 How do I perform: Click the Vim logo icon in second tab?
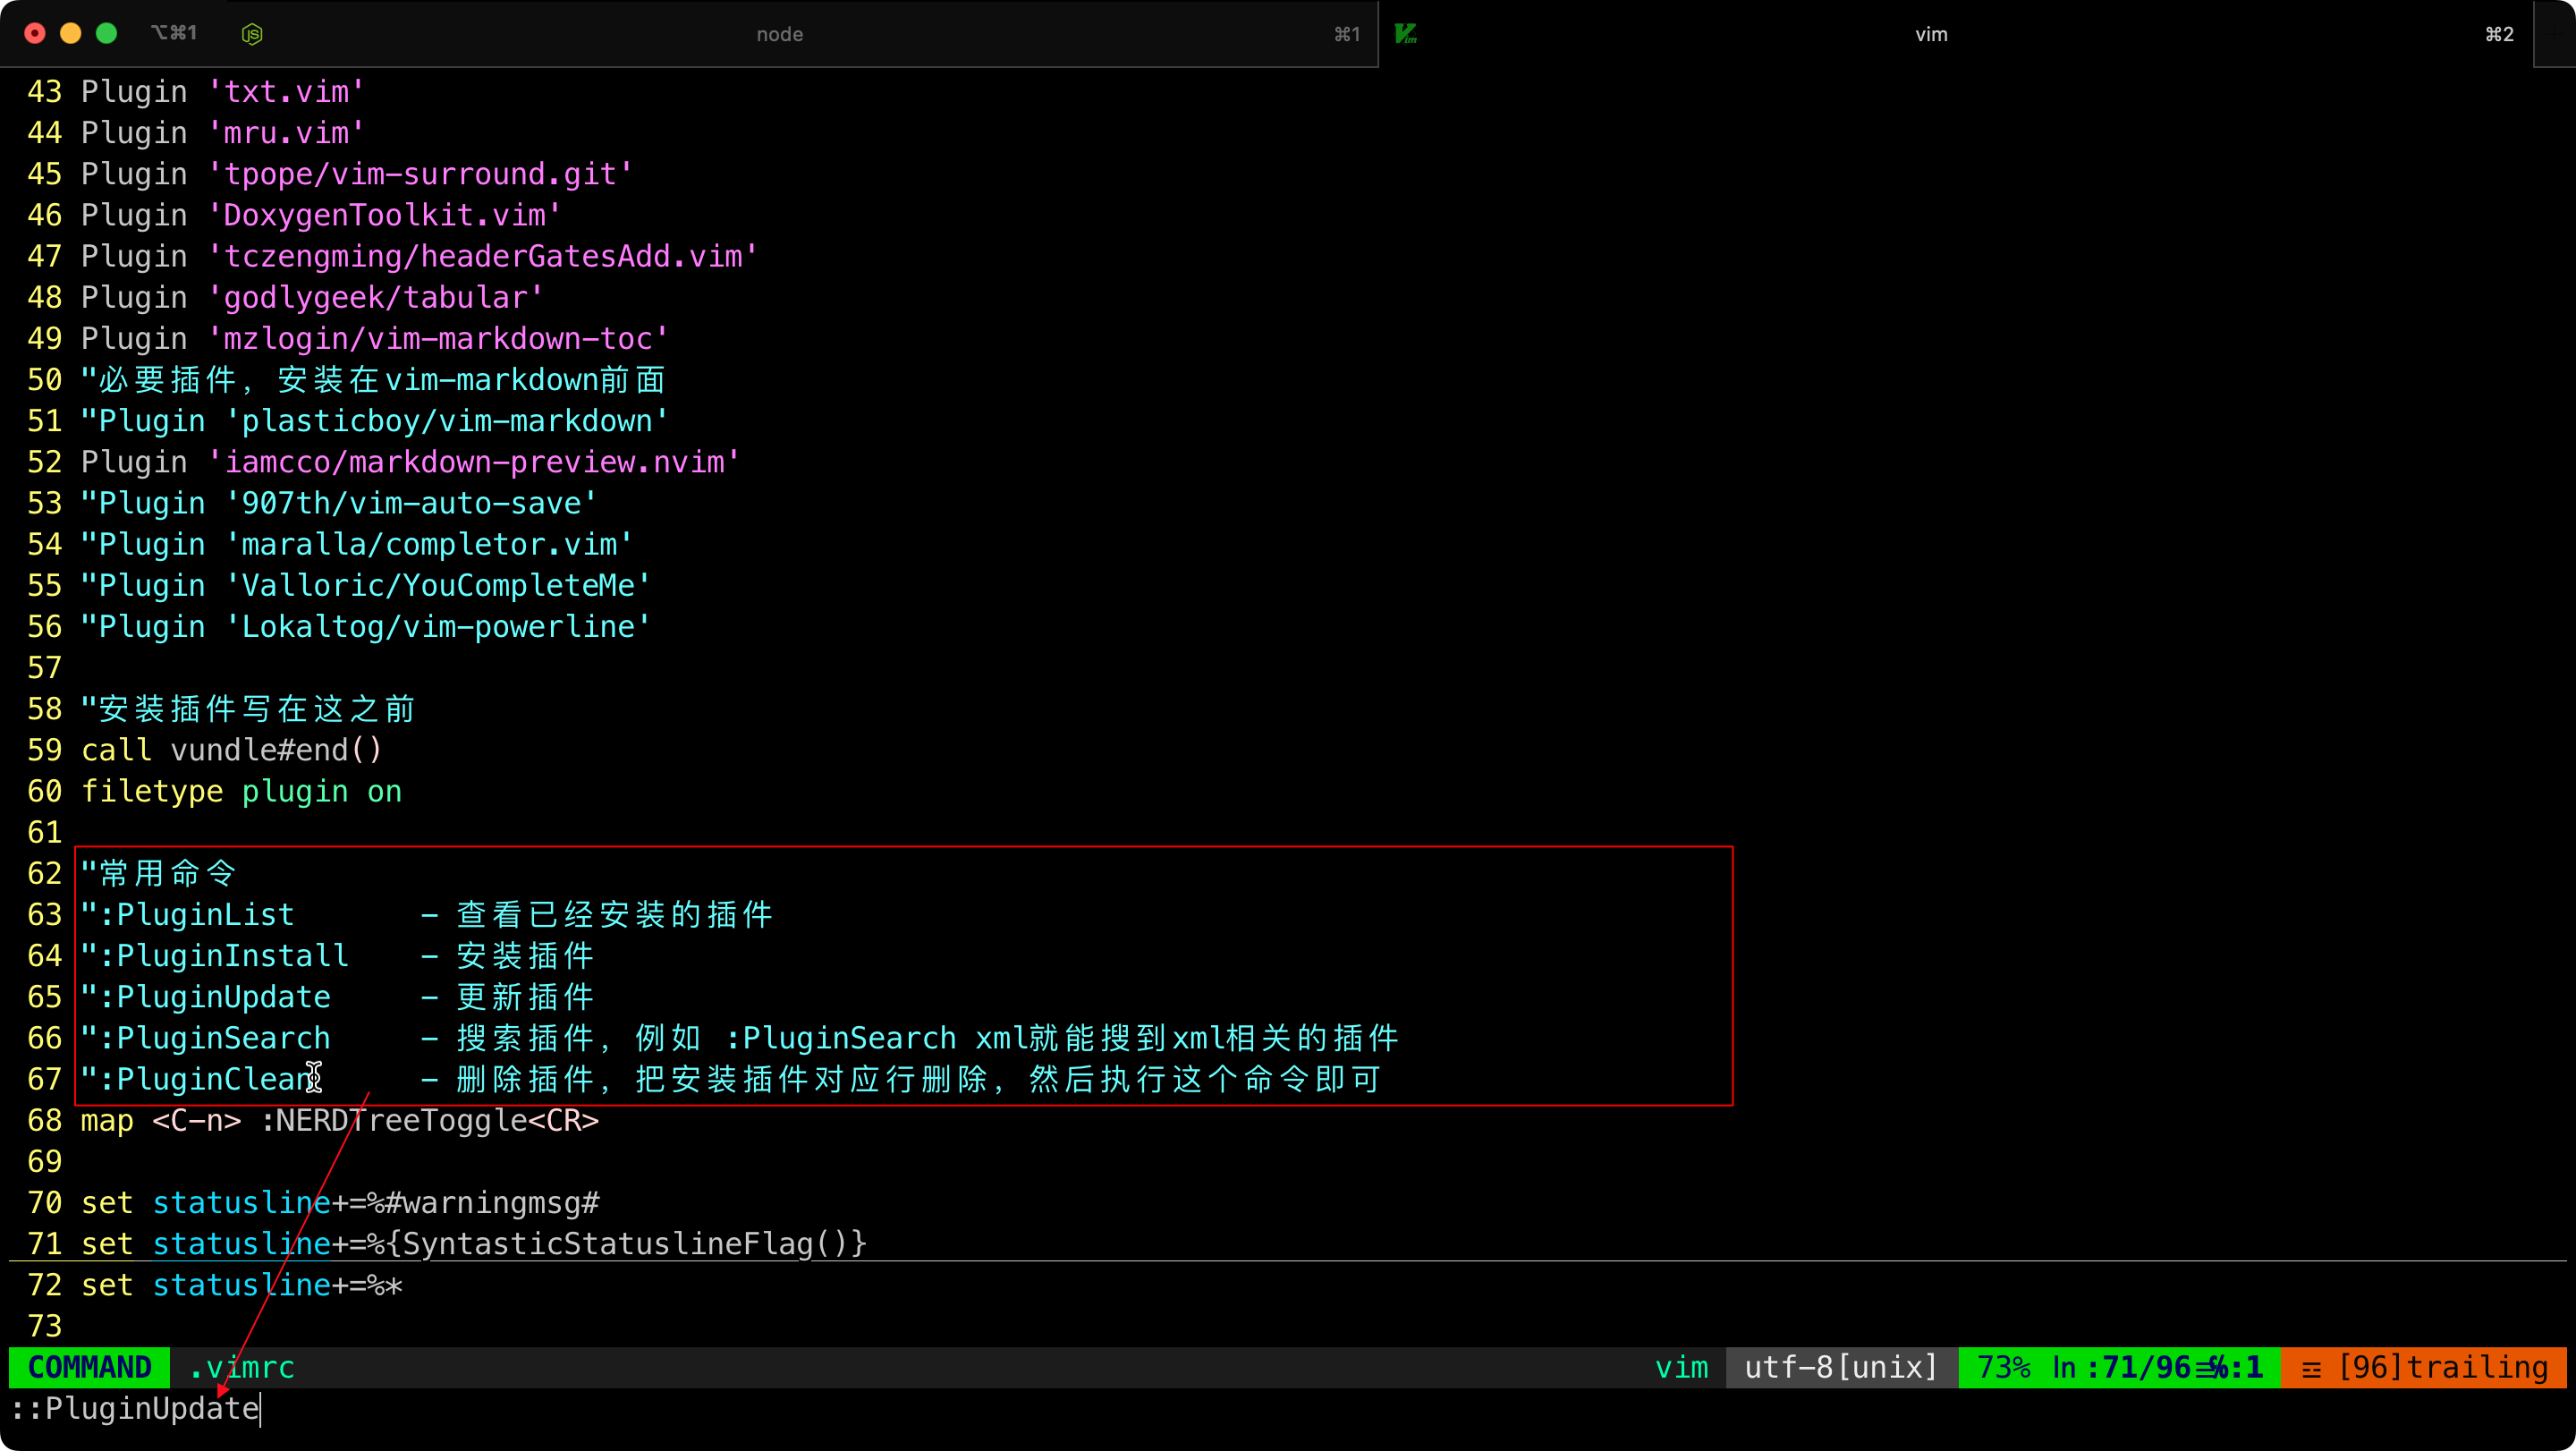click(1406, 34)
